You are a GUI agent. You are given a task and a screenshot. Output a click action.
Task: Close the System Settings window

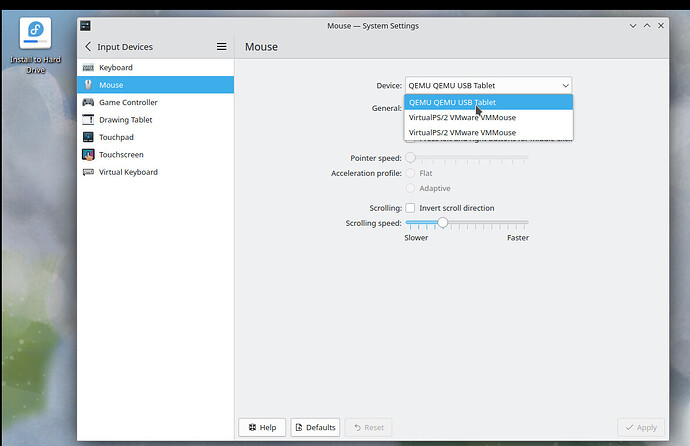pos(661,26)
